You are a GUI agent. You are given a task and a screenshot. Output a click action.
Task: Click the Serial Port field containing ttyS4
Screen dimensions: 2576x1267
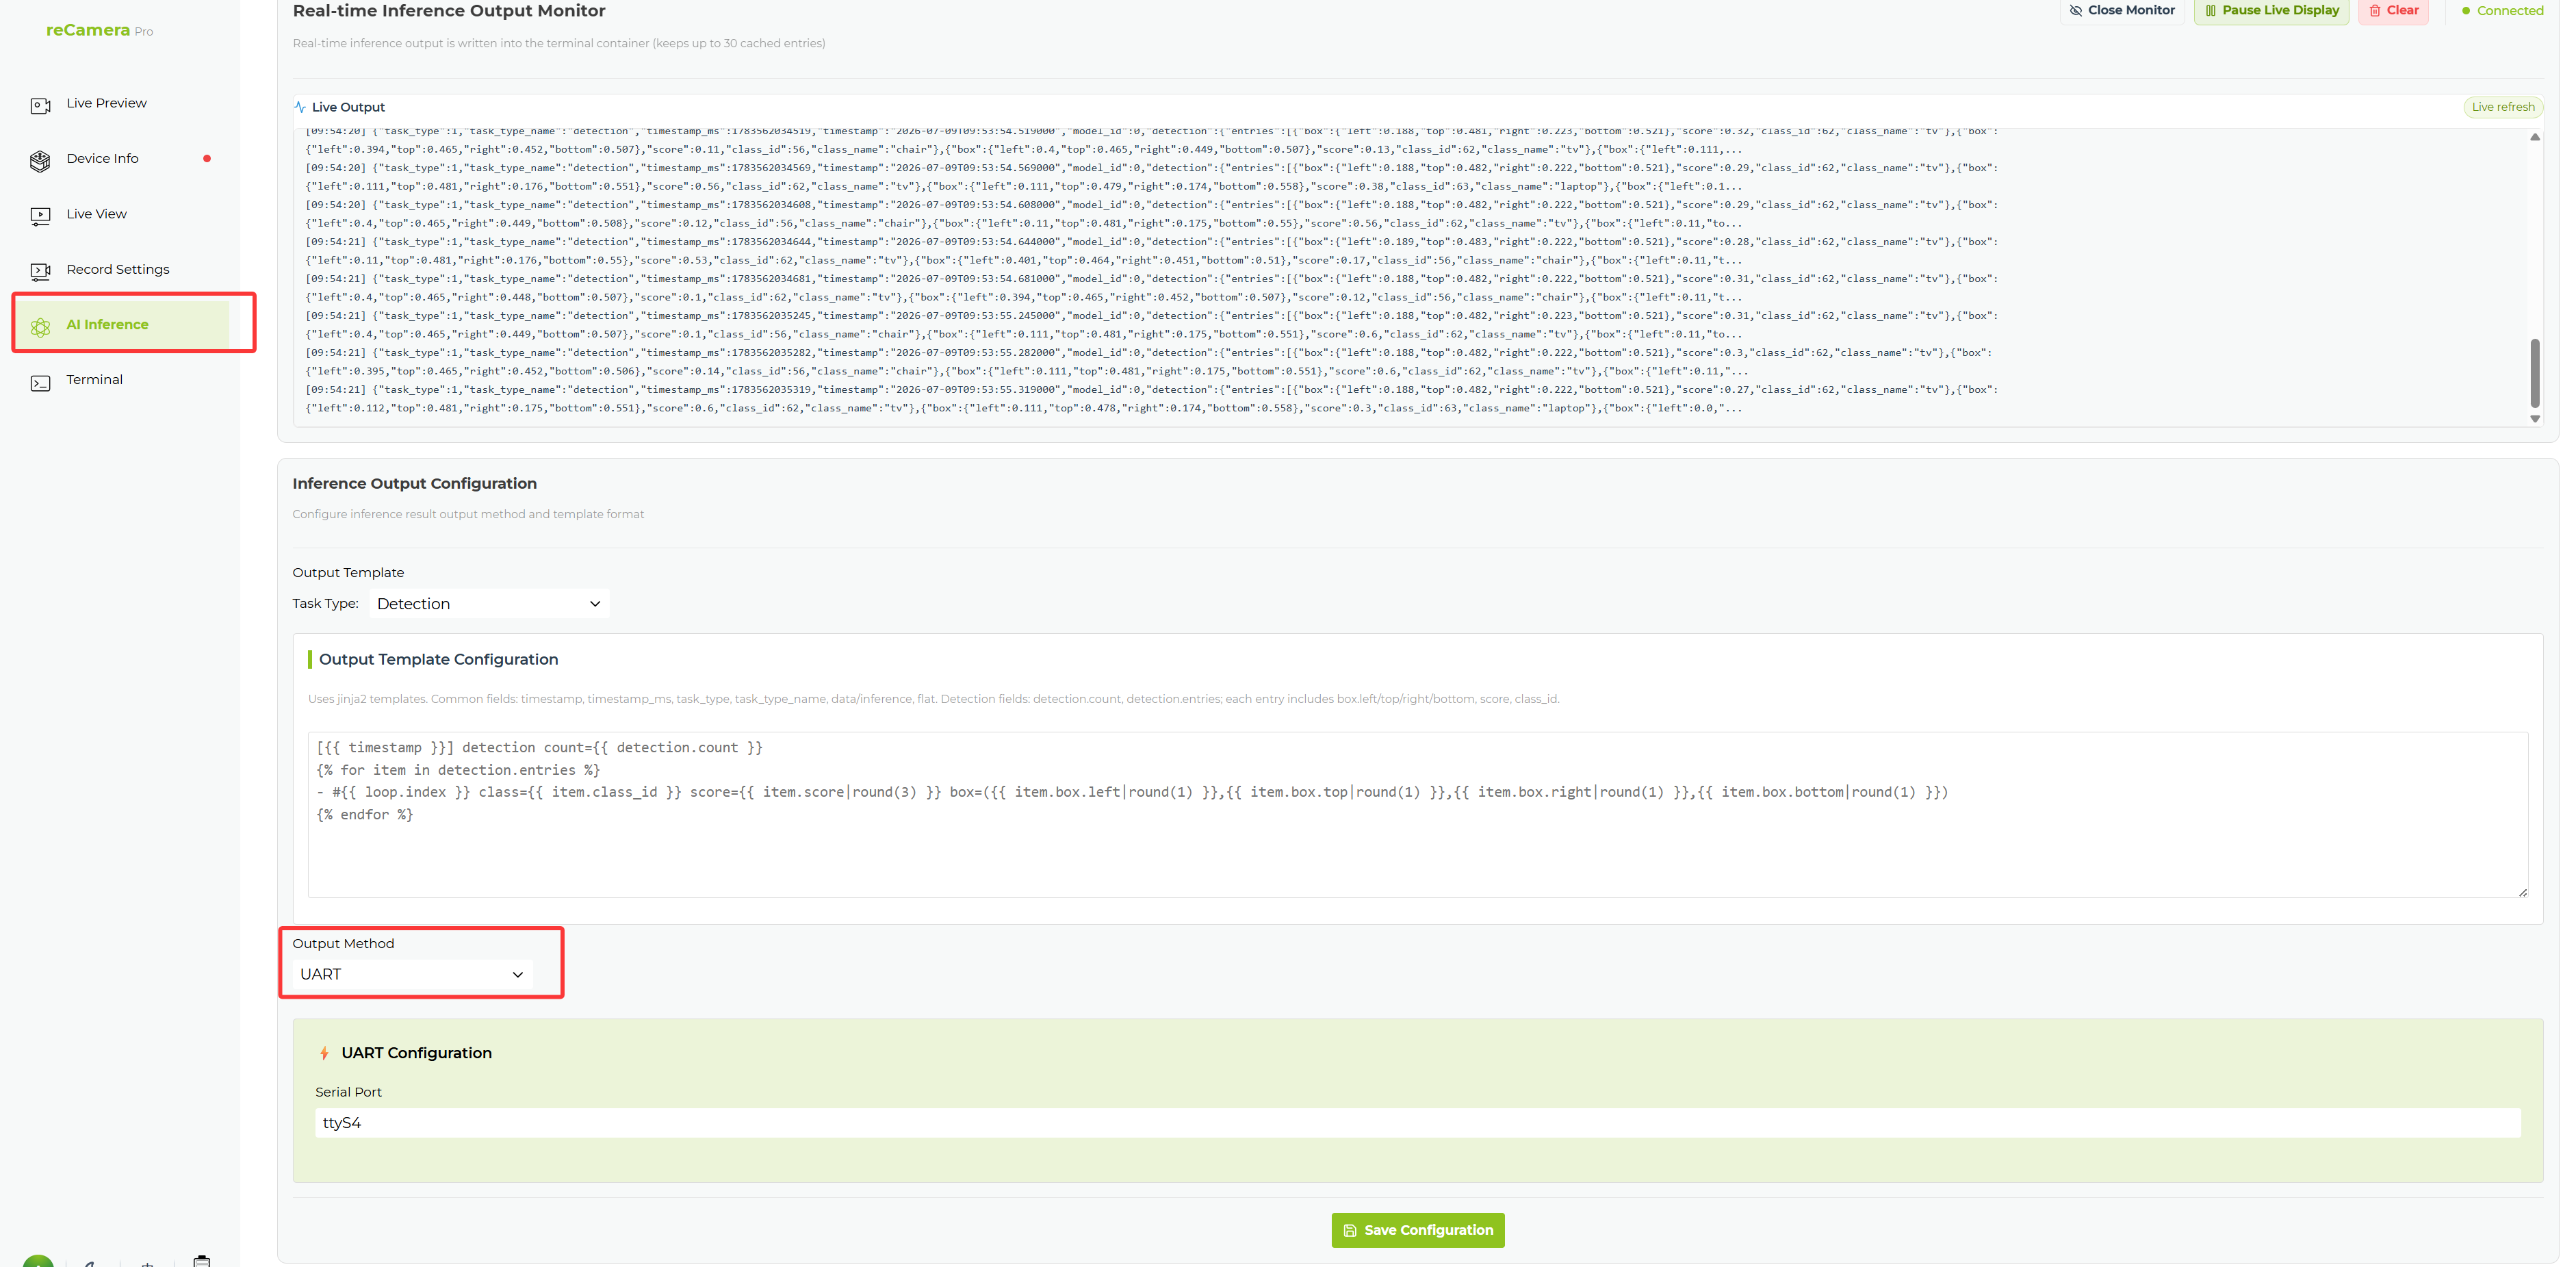coord(1418,1123)
